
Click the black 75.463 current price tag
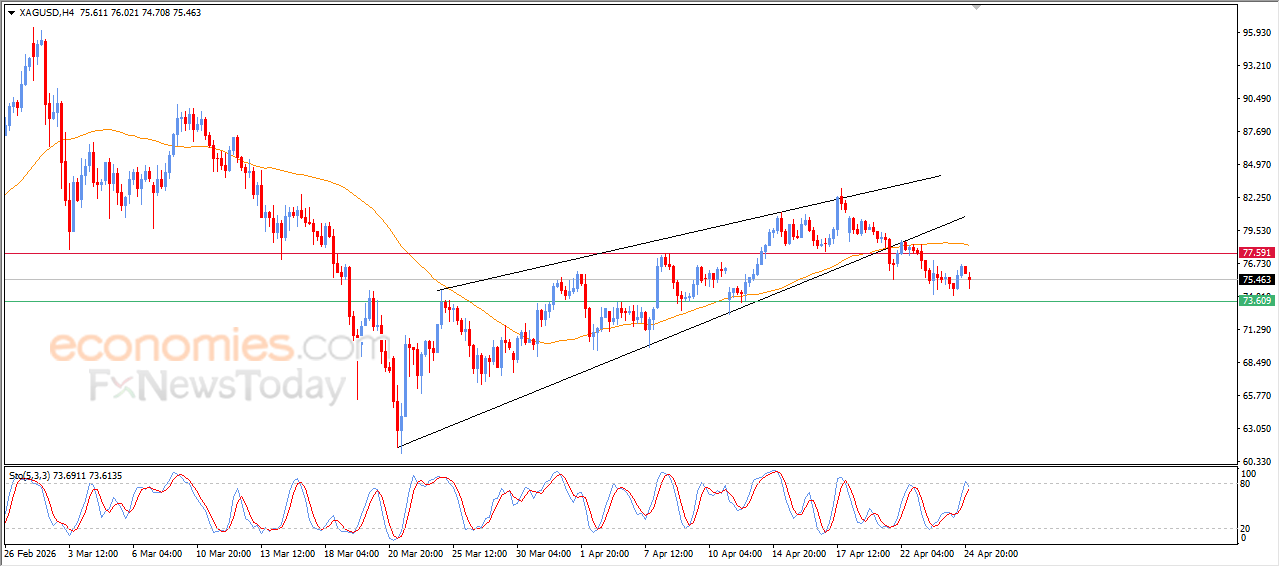(x=1255, y=280)
